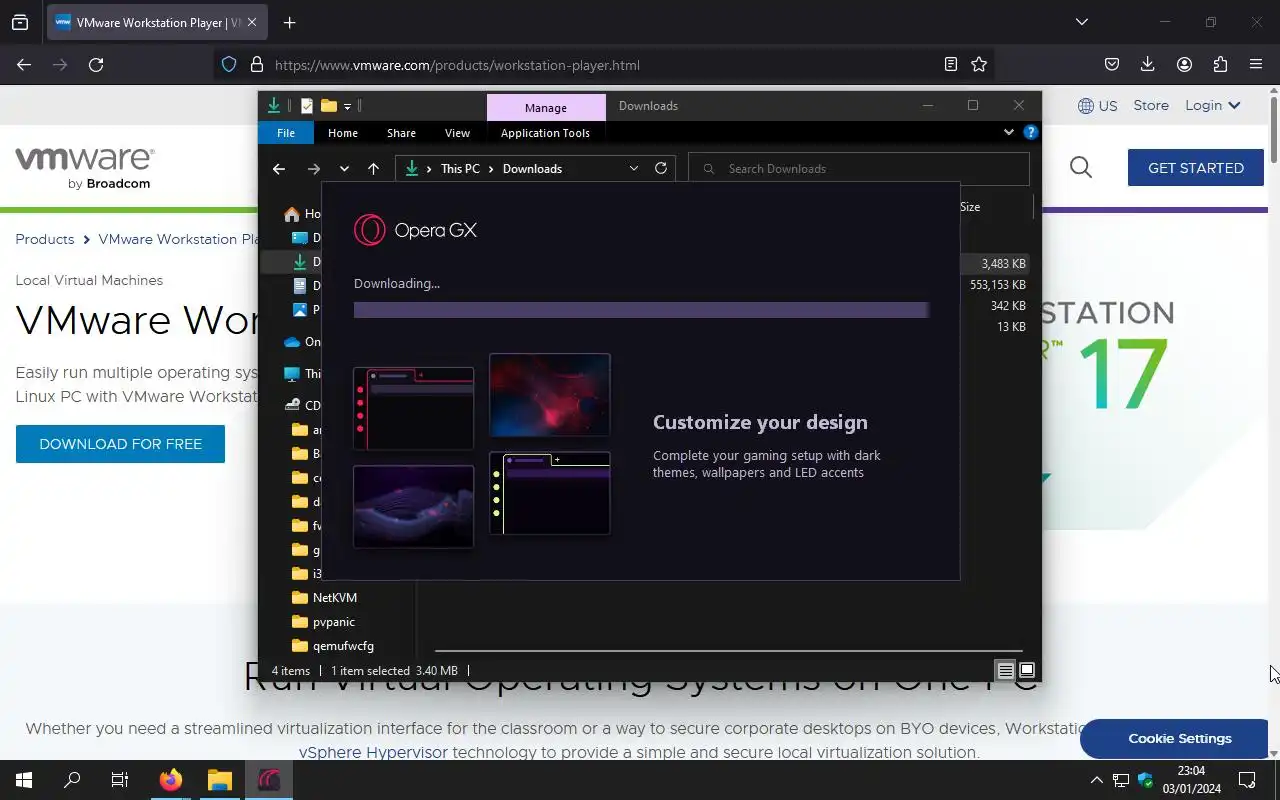Click Opera GX download progress bar
This screenshot has height=800, width=1280.
(x=641, y=310)
